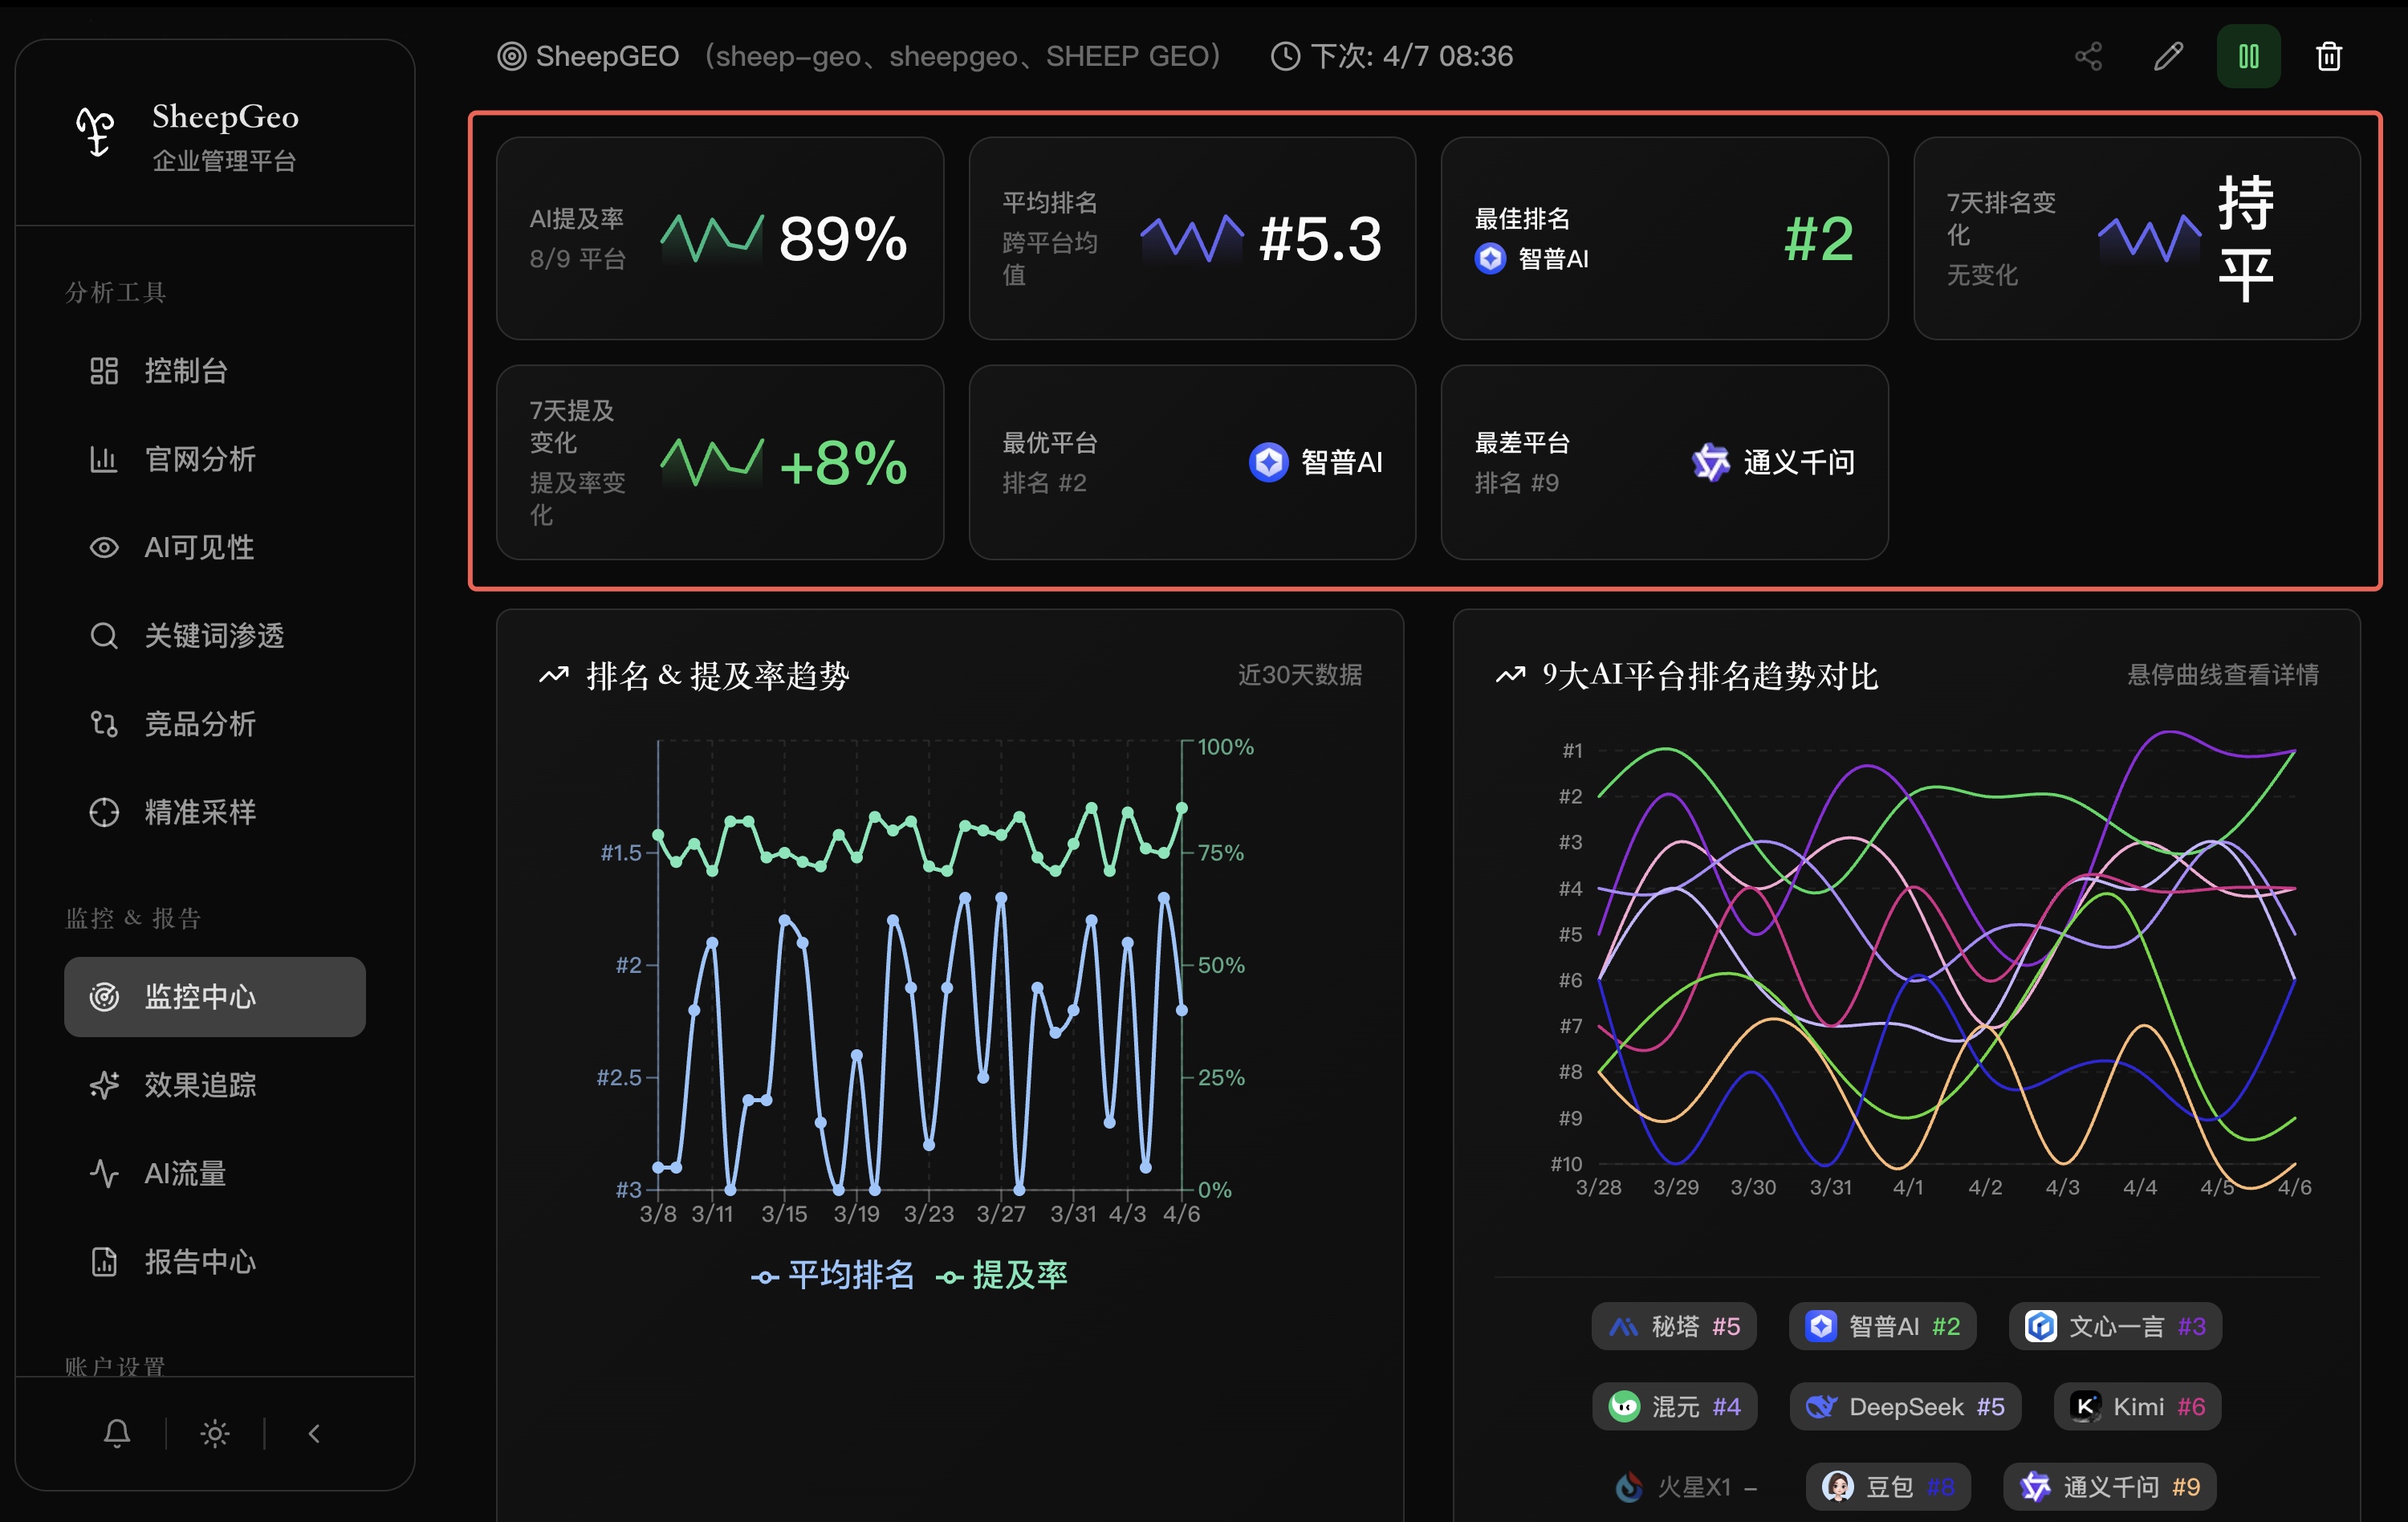2408x1522 pixels.
Task: Open 报告中心 in the sidebar
Action: click(x=215, y=1261)
